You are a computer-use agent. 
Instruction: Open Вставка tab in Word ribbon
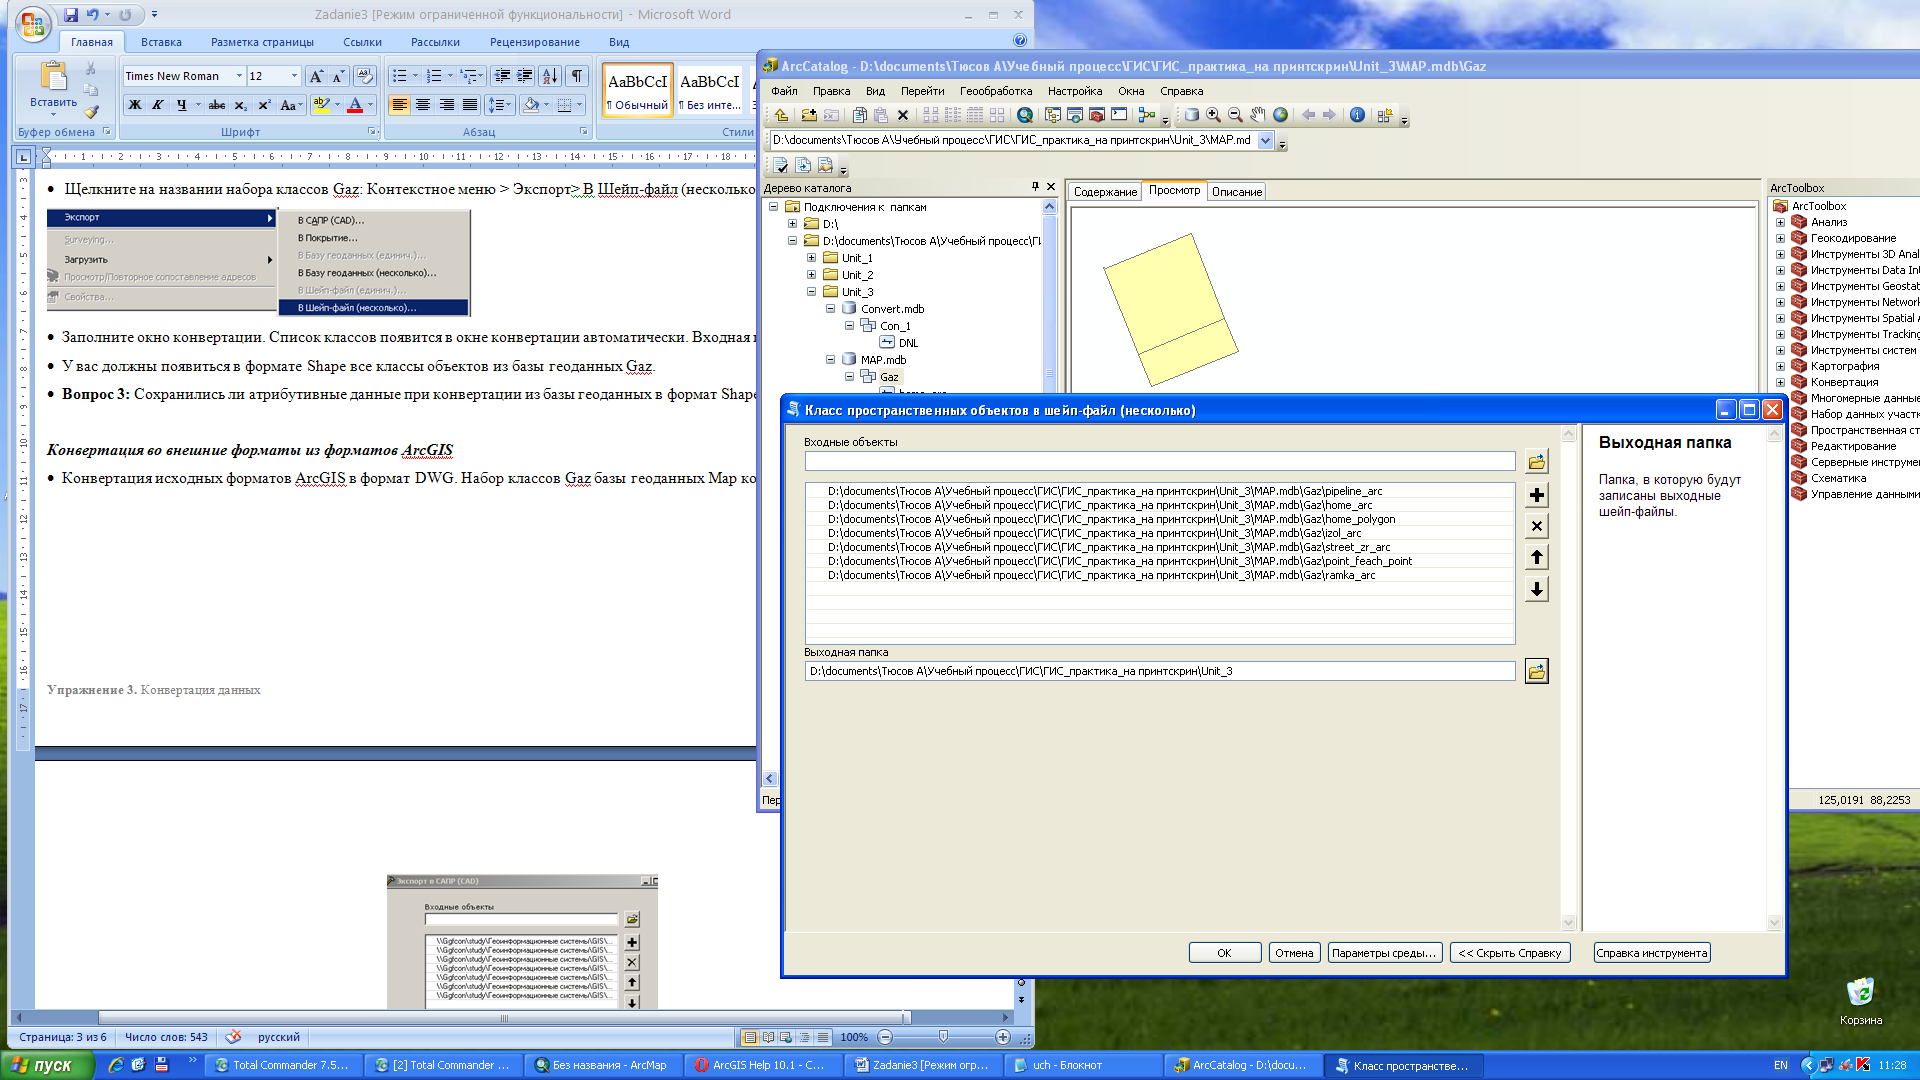click(161, 42)
